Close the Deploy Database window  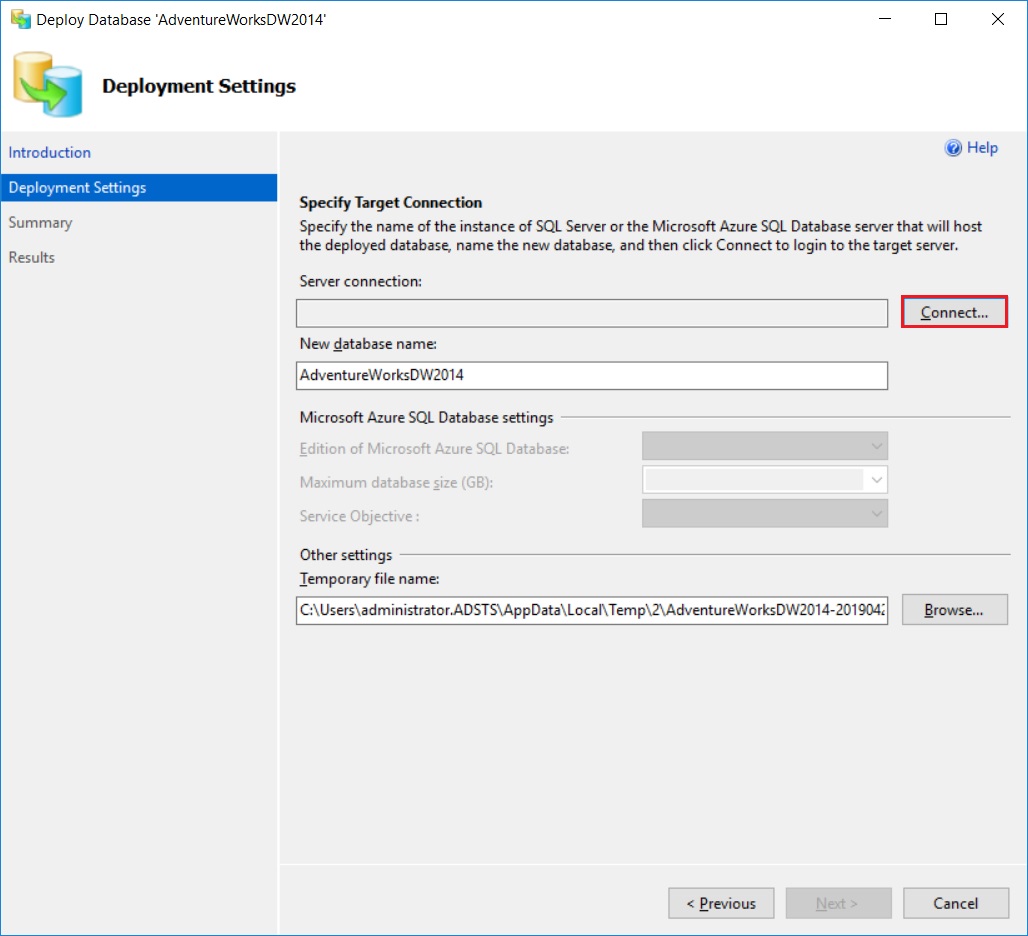click(997, 19)
